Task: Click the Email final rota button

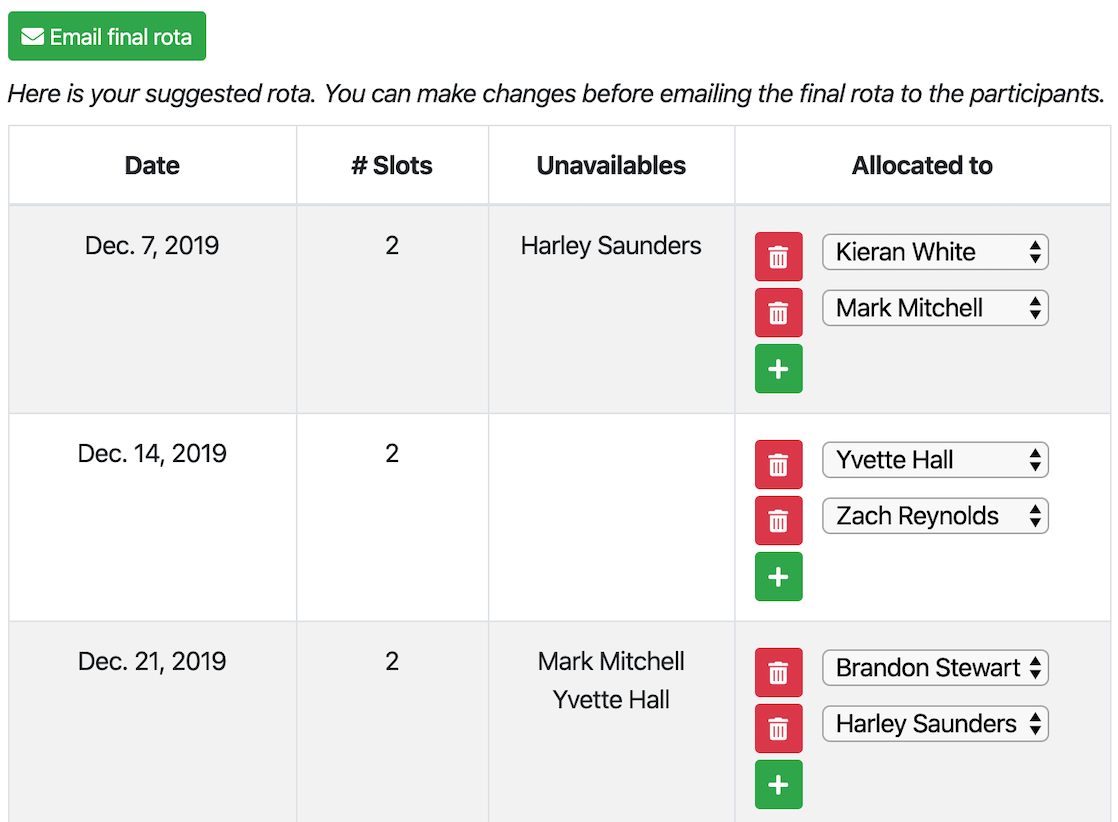Action: tap(107, 37)
